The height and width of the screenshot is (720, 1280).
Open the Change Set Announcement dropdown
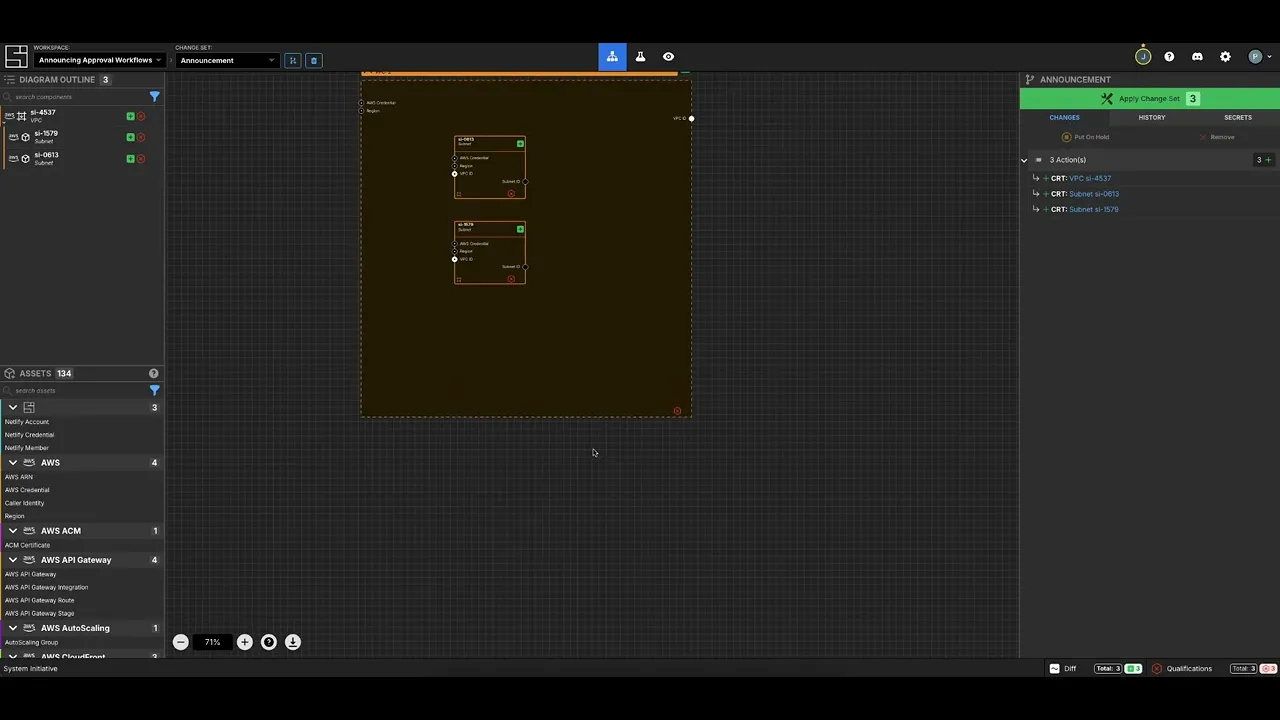click(227, 60)
